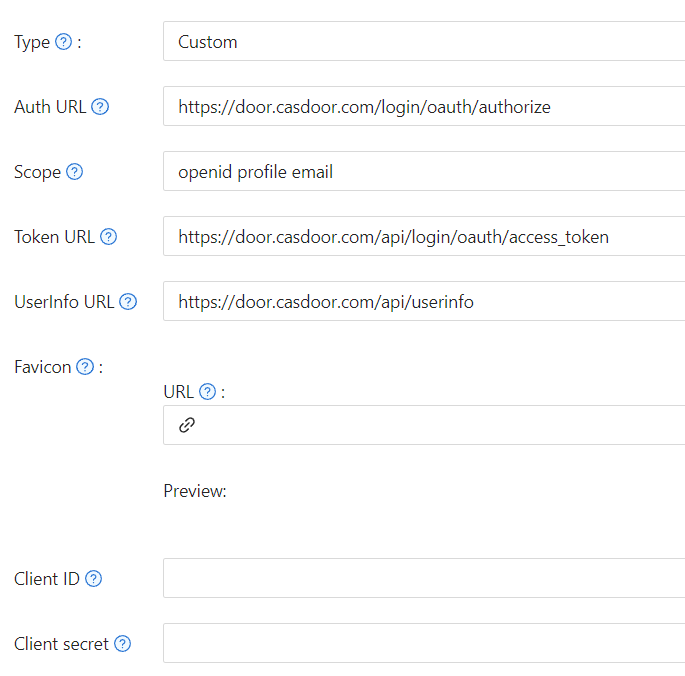
Task: Click the help icon next to URL
Action: coord(207,392)
